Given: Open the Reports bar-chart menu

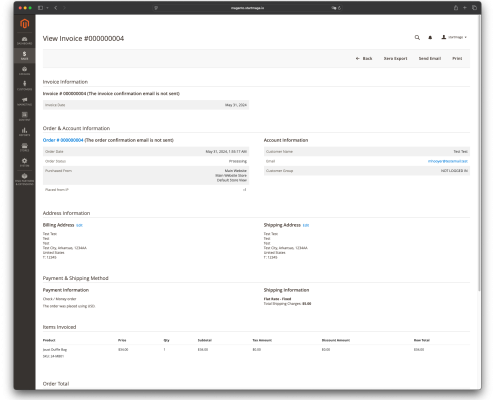Looking at the screenshot, I should click(x=24, y=132).
